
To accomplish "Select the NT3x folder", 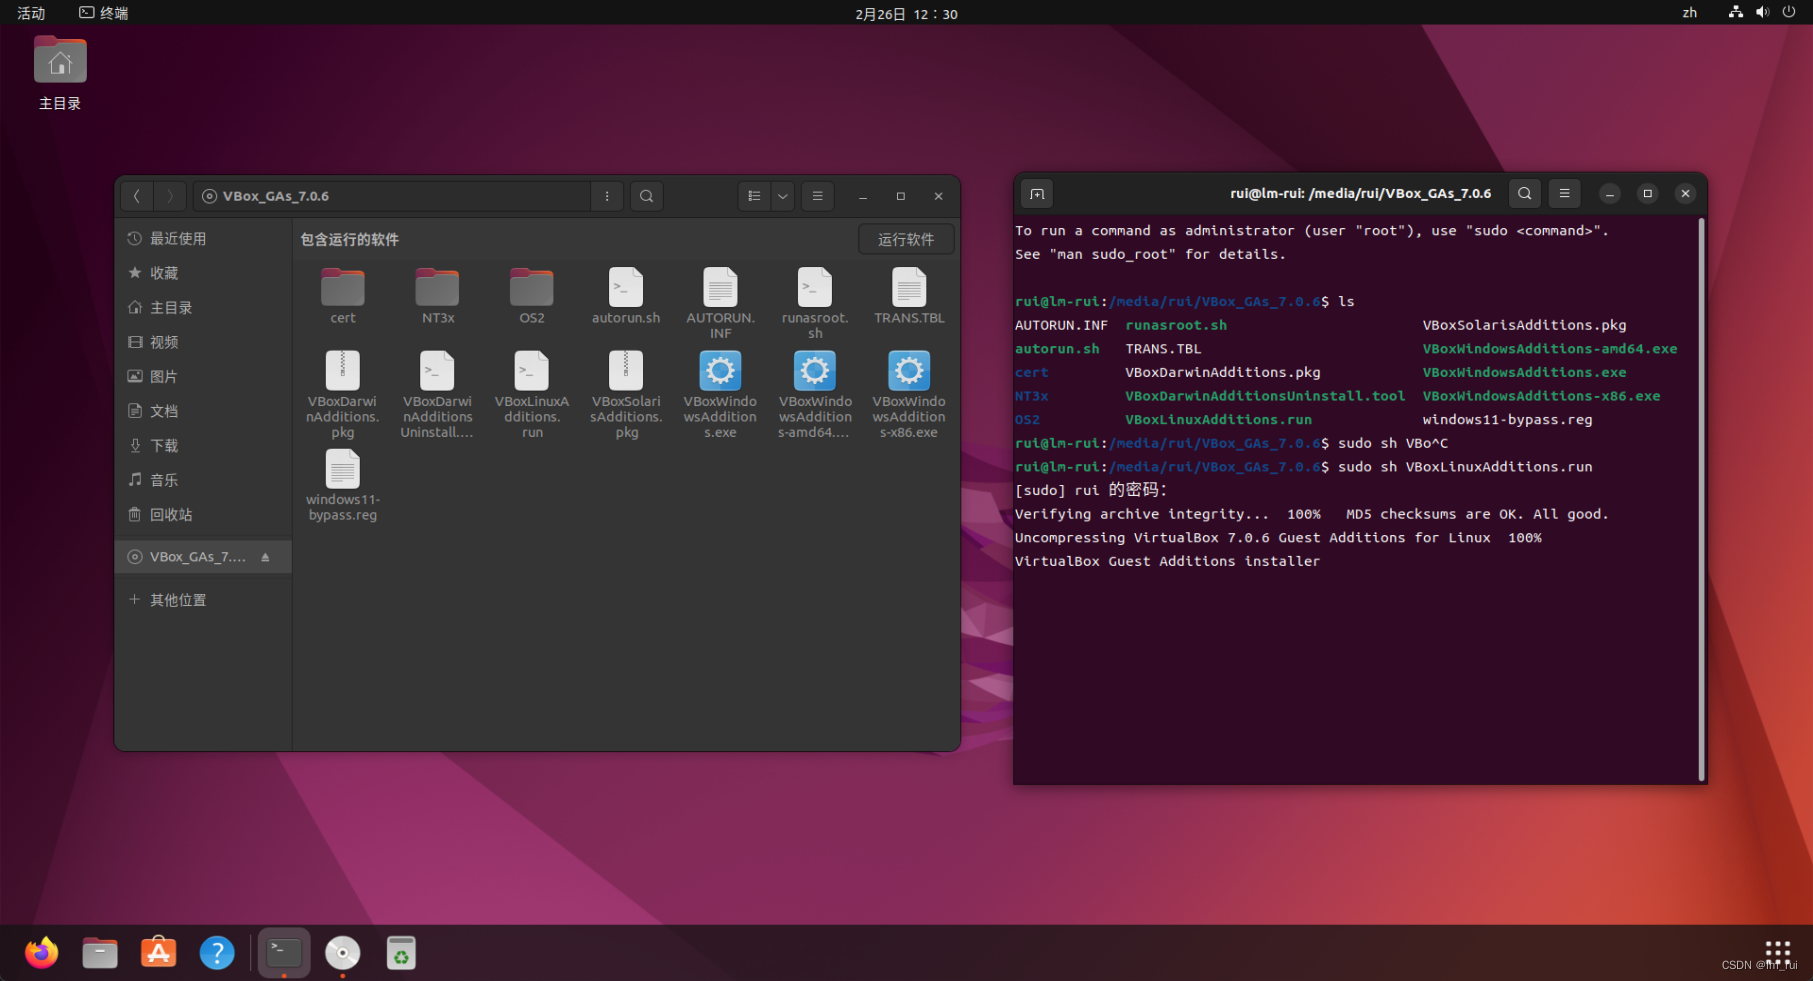I will click(437, 297).
